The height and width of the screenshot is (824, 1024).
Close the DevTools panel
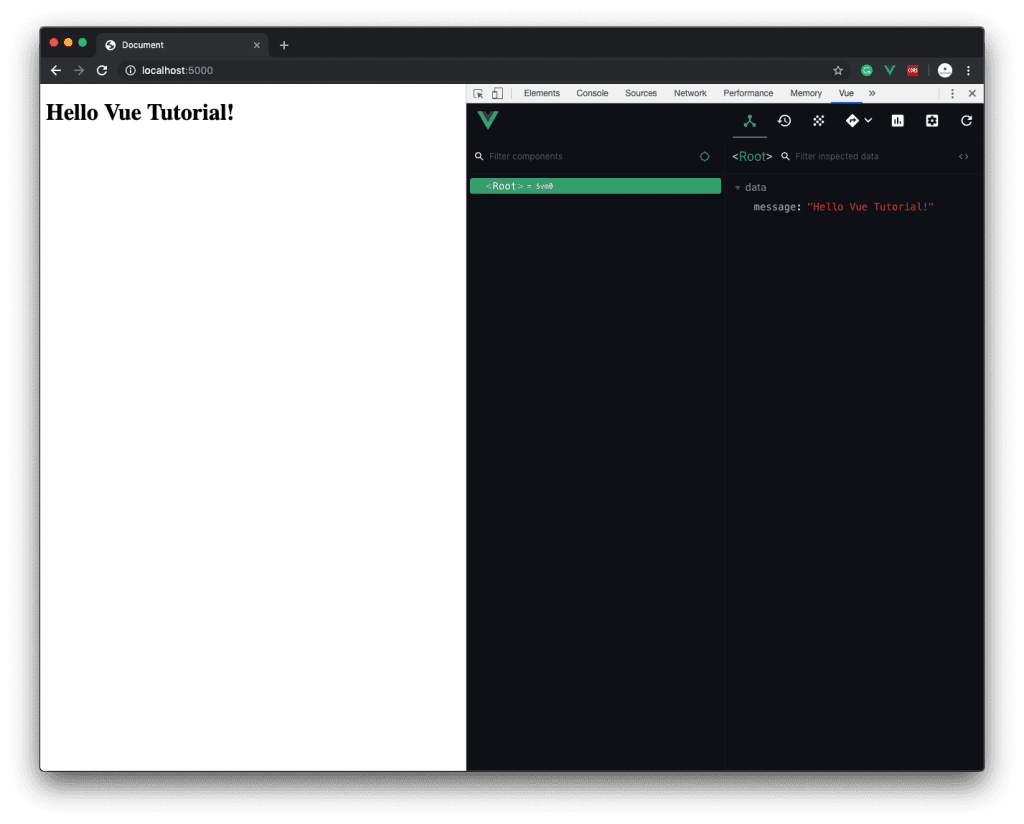pos(972,93)
